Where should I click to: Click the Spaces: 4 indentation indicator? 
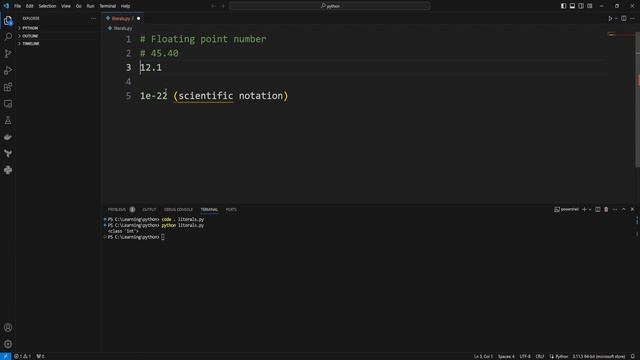tap(506, 356)
